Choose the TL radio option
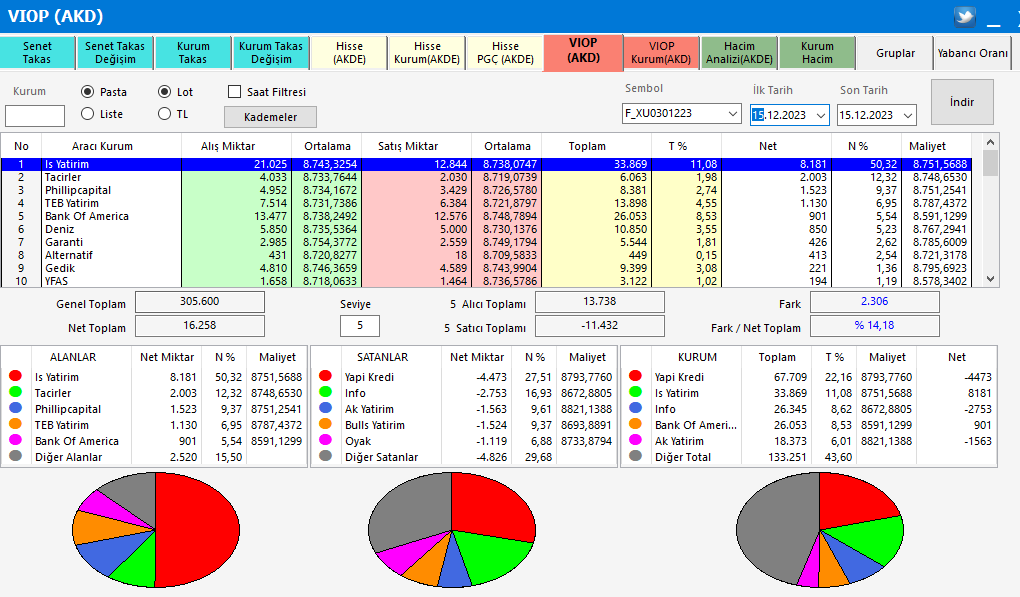The width and height of the screenshot is (1020, 597). [x=165, y=114]
